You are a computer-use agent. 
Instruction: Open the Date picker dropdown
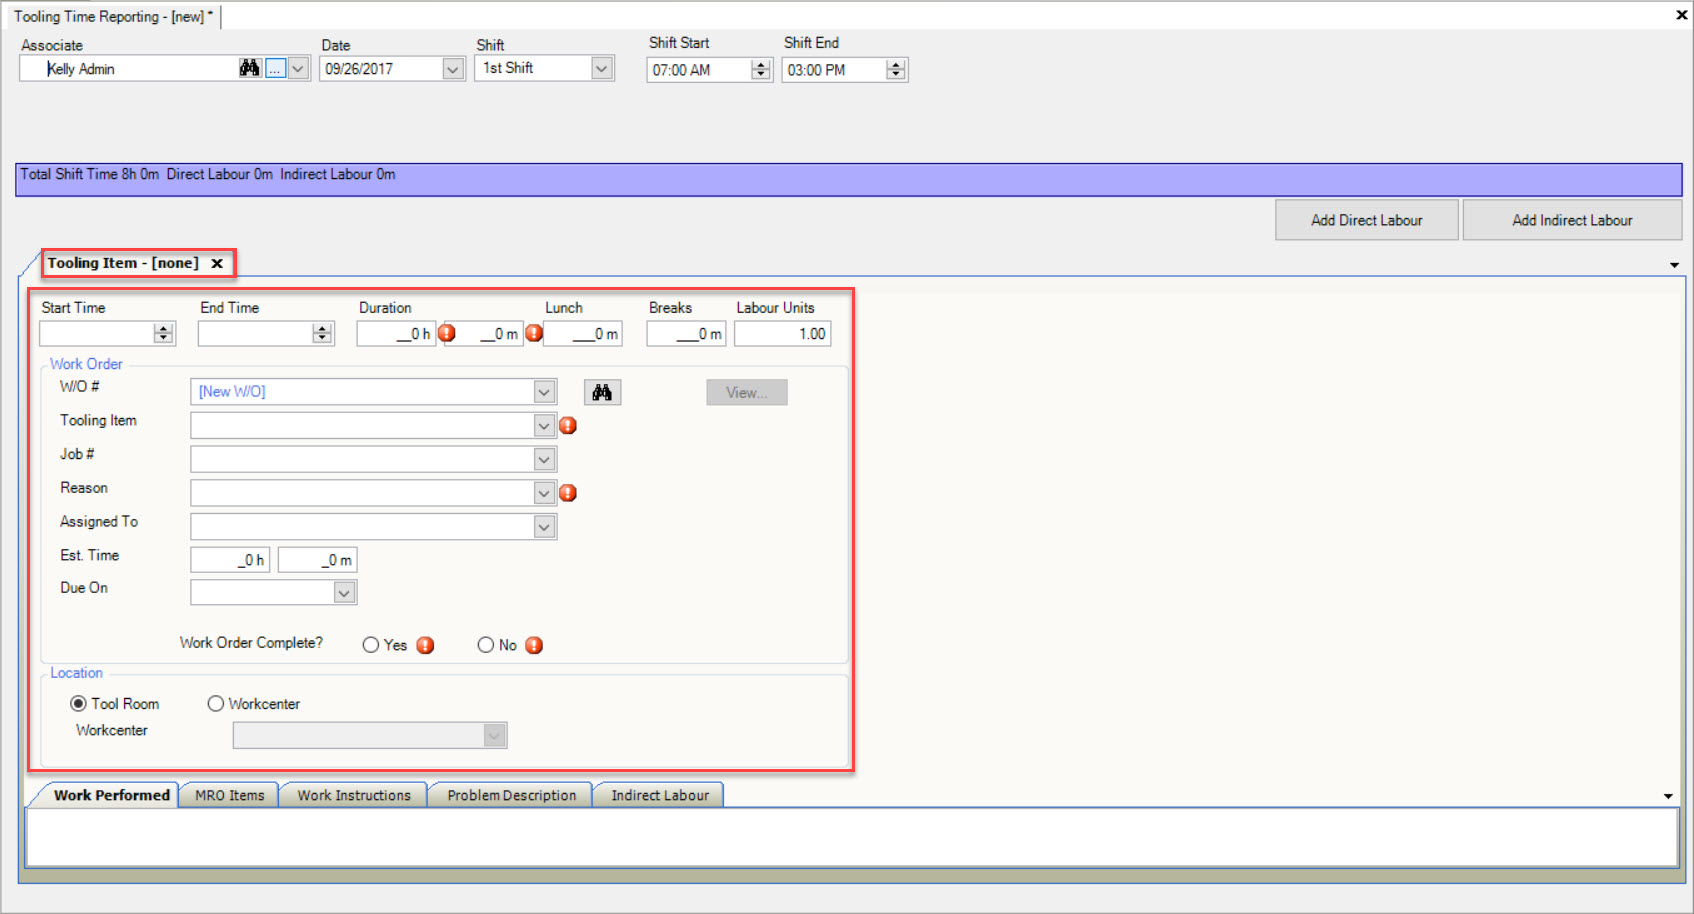(x=453, y=69)
